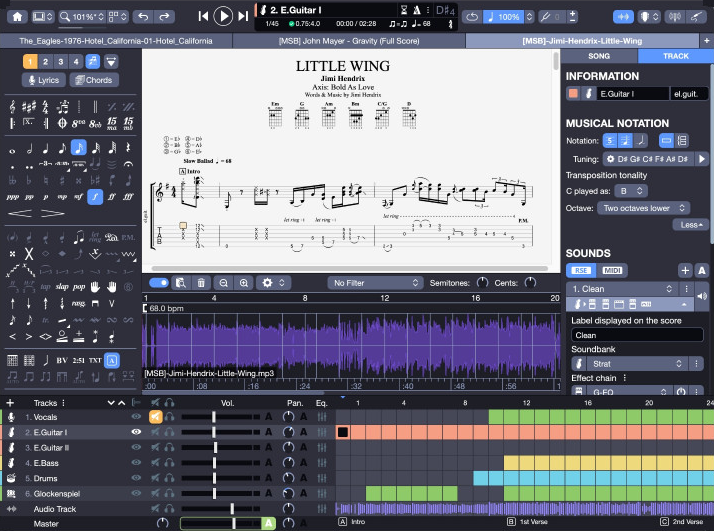Viewport: 714px width, 531px height.
Task: Jump to previous bar
Action: point(203,16)
